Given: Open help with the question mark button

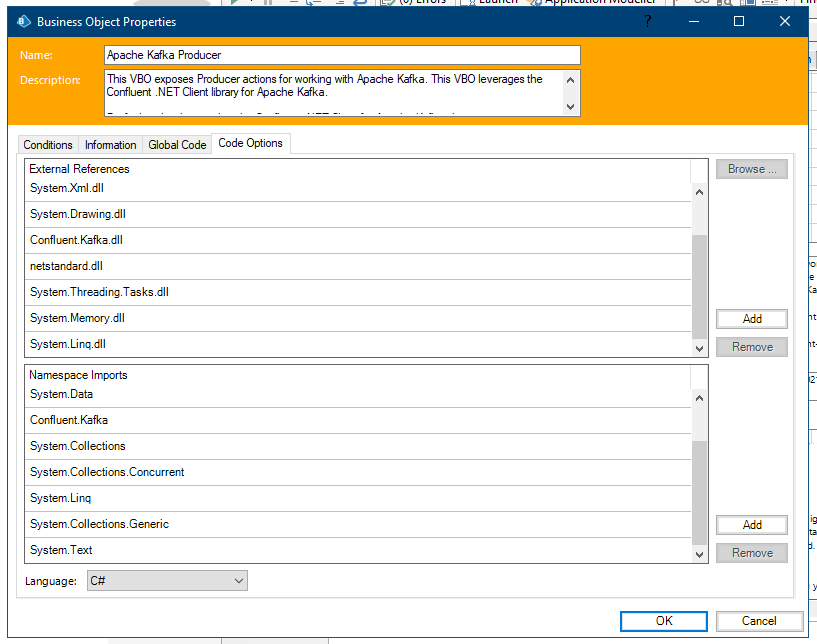Looking at the screenshot, I should tap(648, 21).
